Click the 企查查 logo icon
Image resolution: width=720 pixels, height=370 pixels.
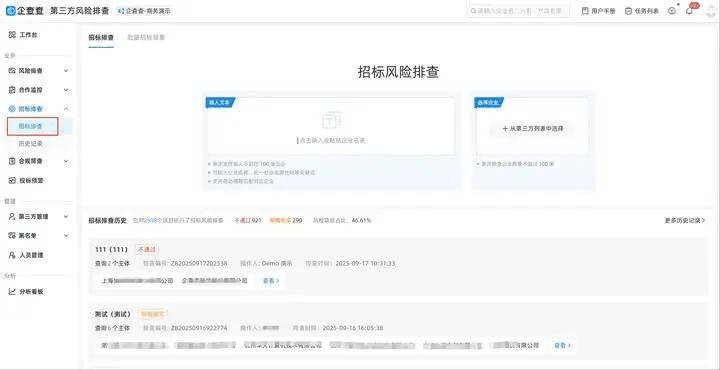click(11, 11)
